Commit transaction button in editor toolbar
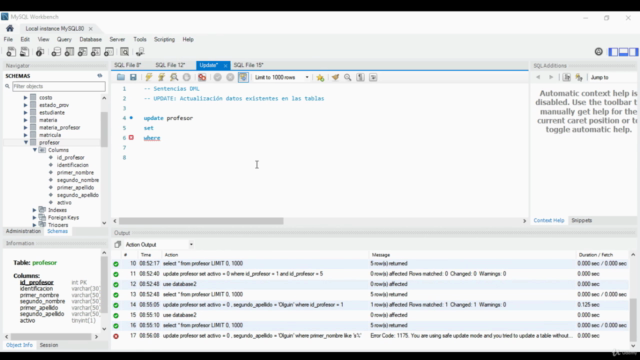This screenshot has width=640, height=360. click(218, 77)
